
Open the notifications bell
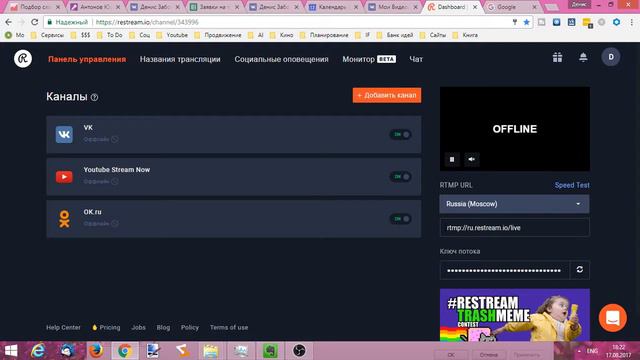point(583,58)
